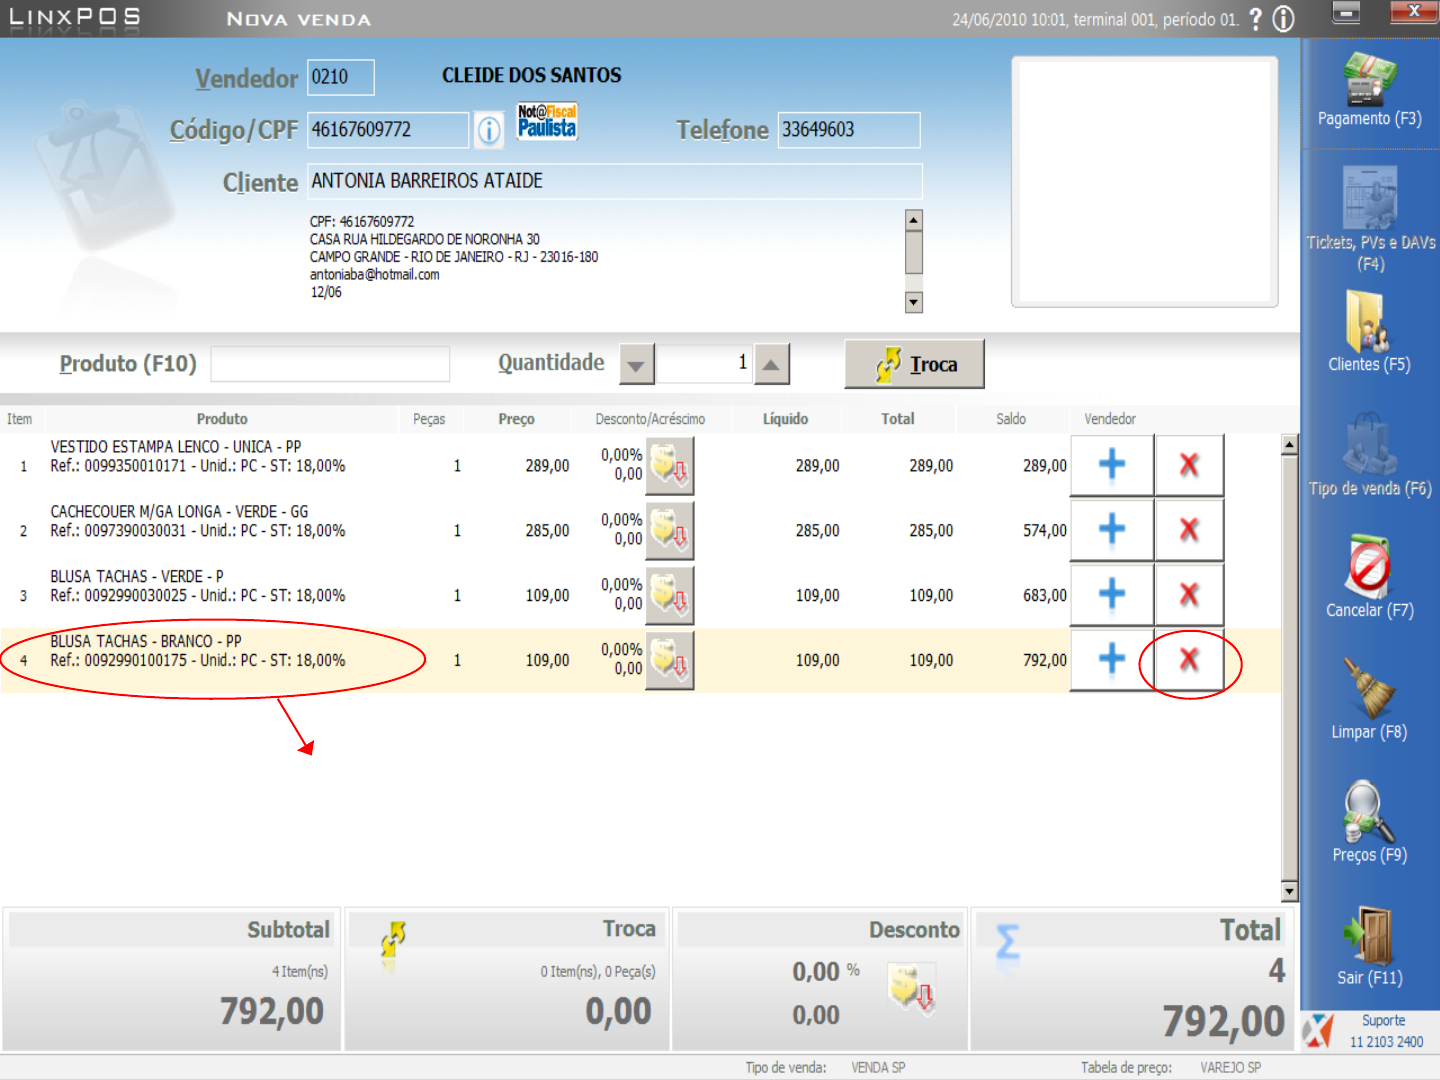The width and height of the screenshot is (1440, 1080).
Task: Remove BLUSA TACHAS BRANCO item with red X
Action: [x=1189, y=660]
